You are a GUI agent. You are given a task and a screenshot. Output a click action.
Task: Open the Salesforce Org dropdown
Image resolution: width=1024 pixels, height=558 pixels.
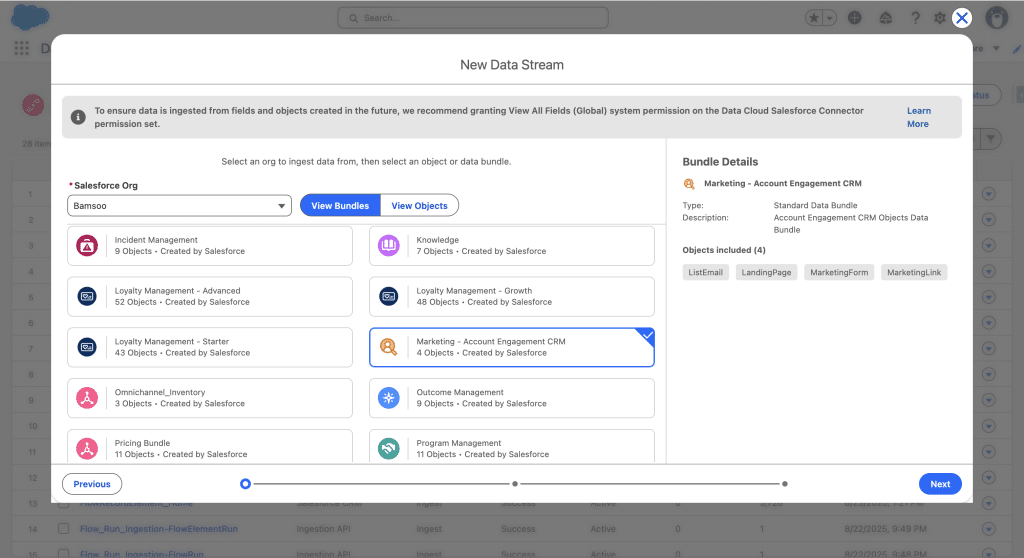pos(179,206)
